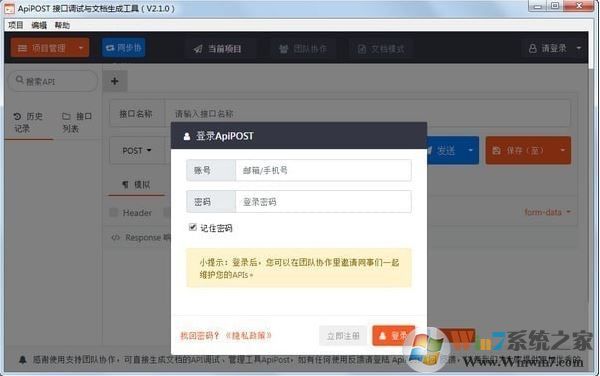The width and height of the screenshot is (600, 376).
Task: Click the blue 同步 button
Action: click(x=124, y=48)
